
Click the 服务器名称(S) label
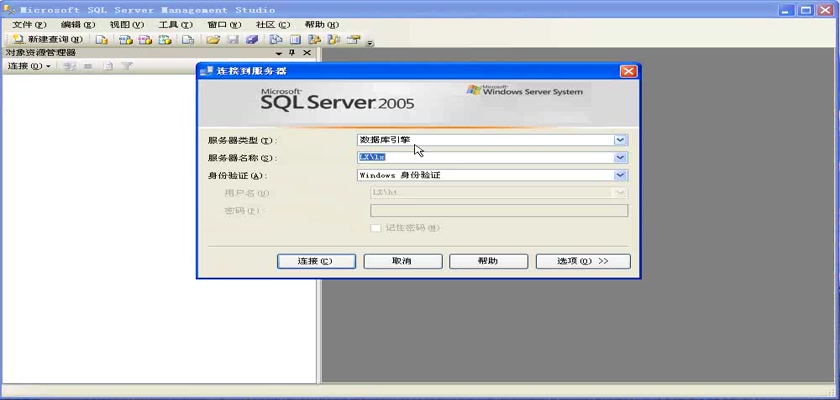coord(243,158)
